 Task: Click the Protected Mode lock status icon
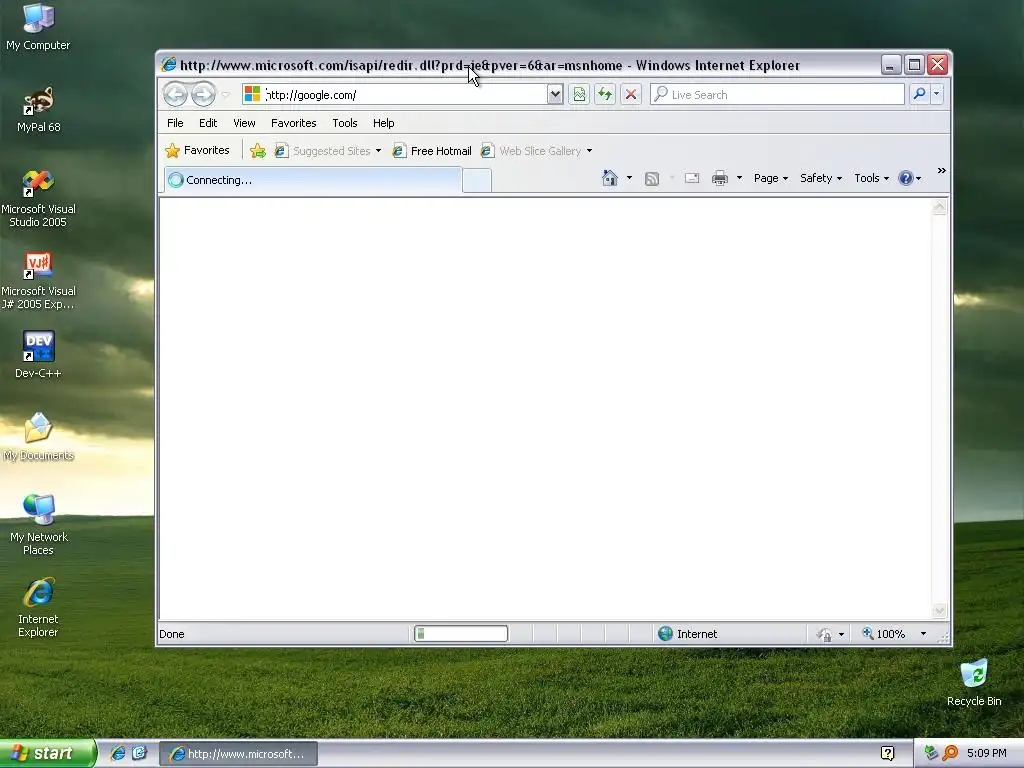click(x=824, y=634)
